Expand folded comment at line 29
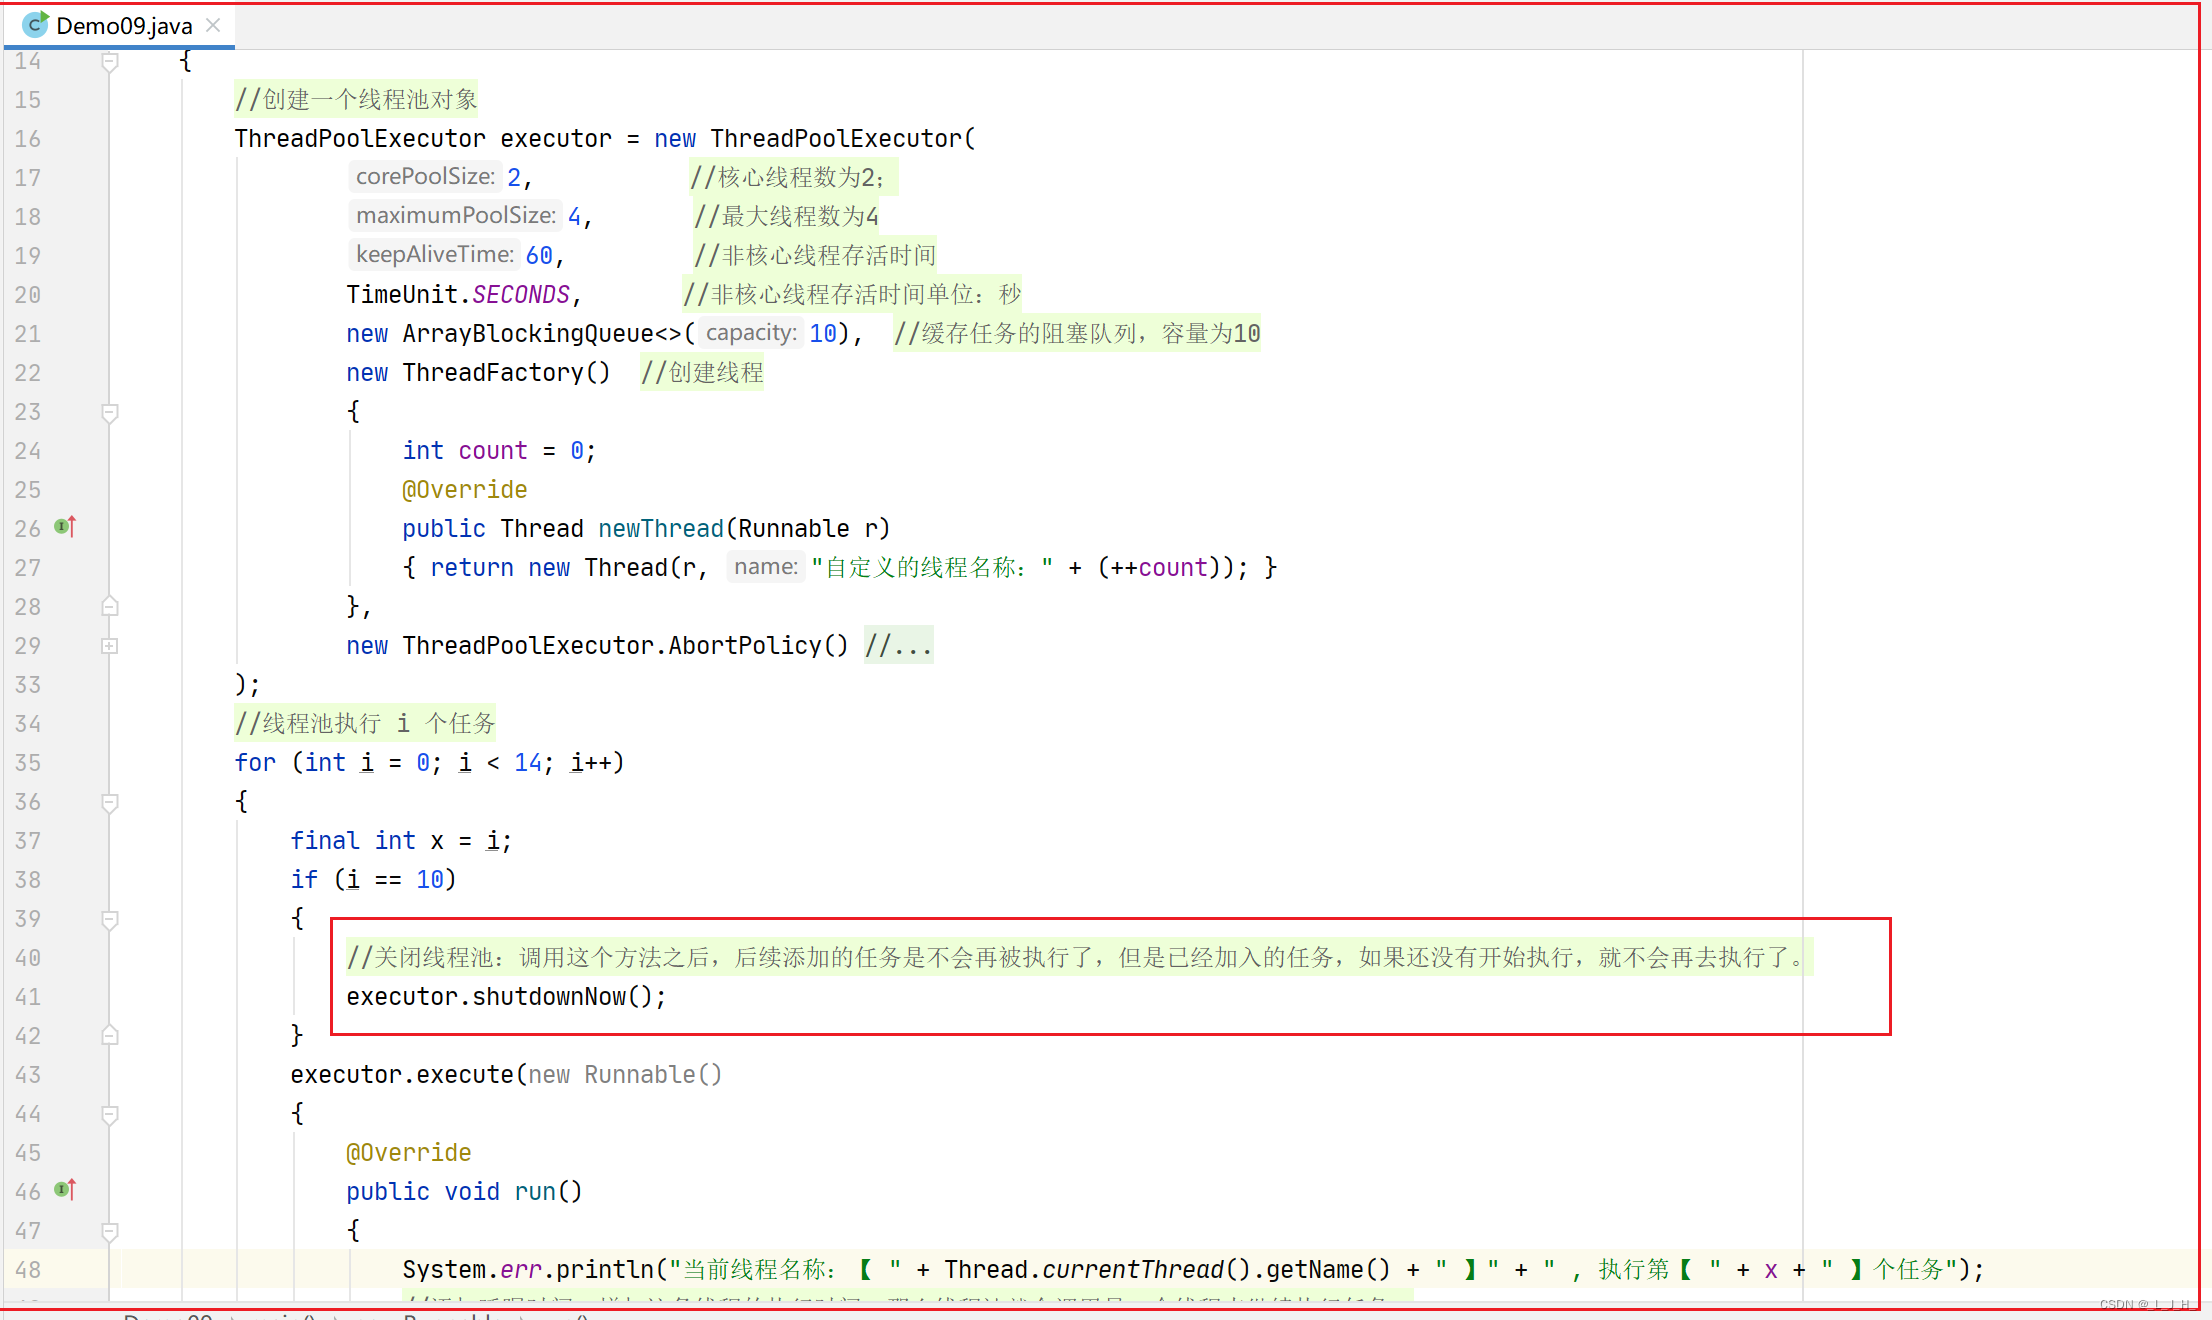This screenshot has width=2212, height=1320. point(110,646)
